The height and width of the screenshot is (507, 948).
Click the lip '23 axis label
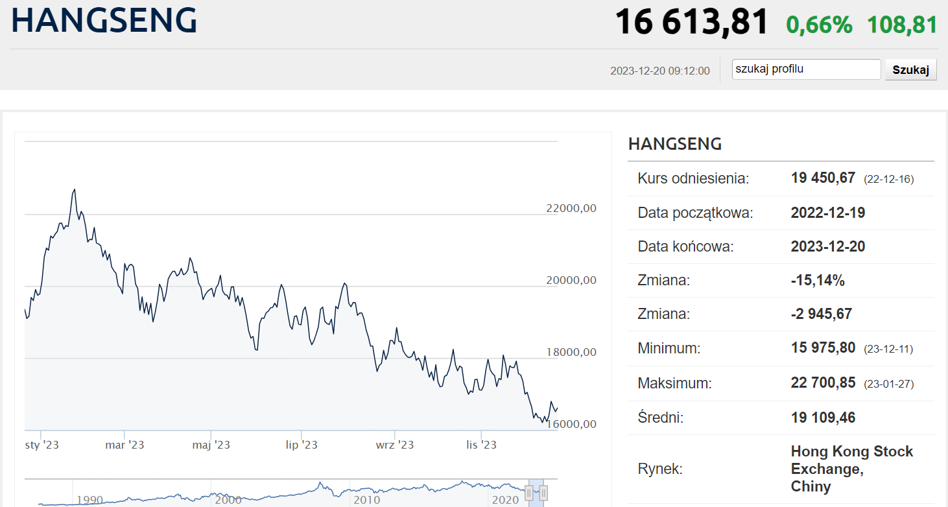point(301,445)
